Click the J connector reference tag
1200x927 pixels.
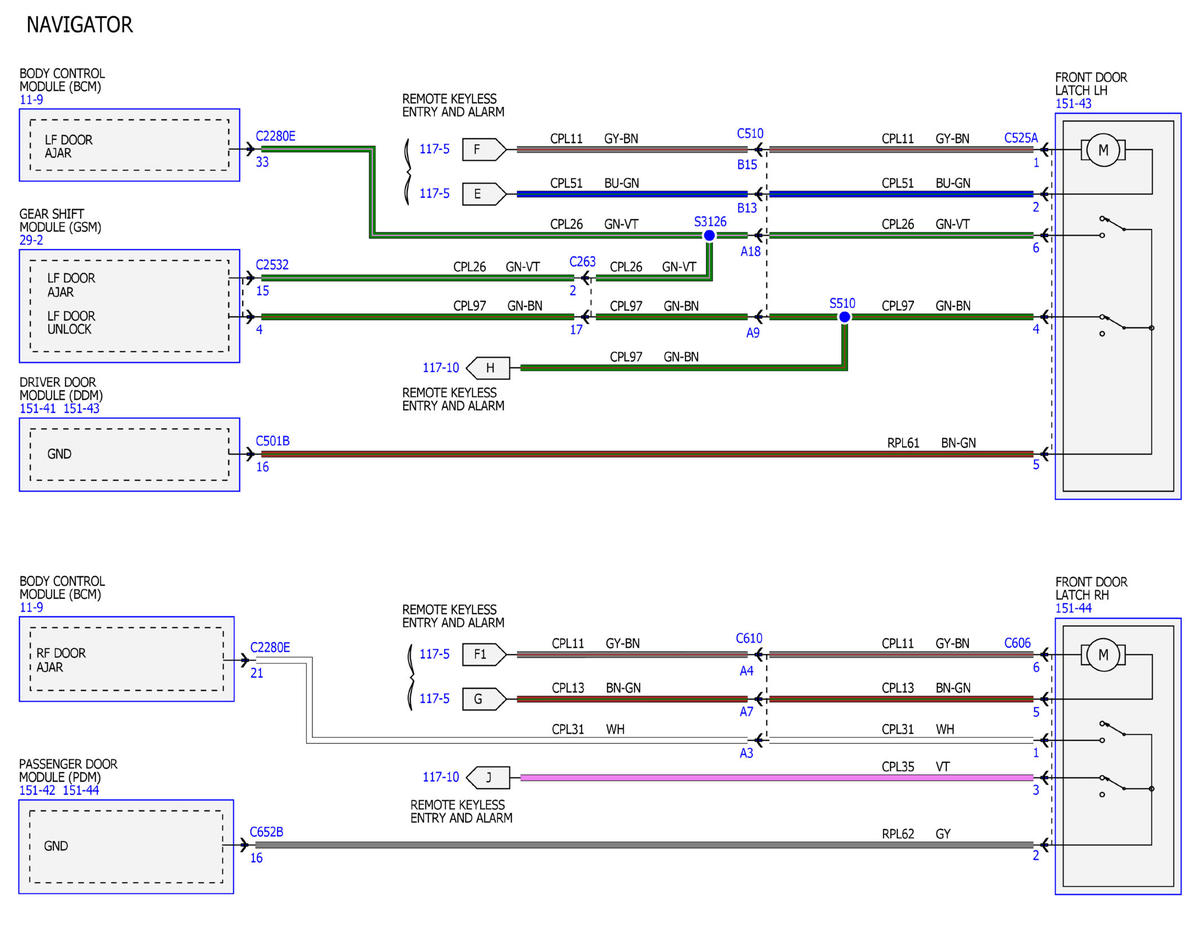(x=490, y=777)
